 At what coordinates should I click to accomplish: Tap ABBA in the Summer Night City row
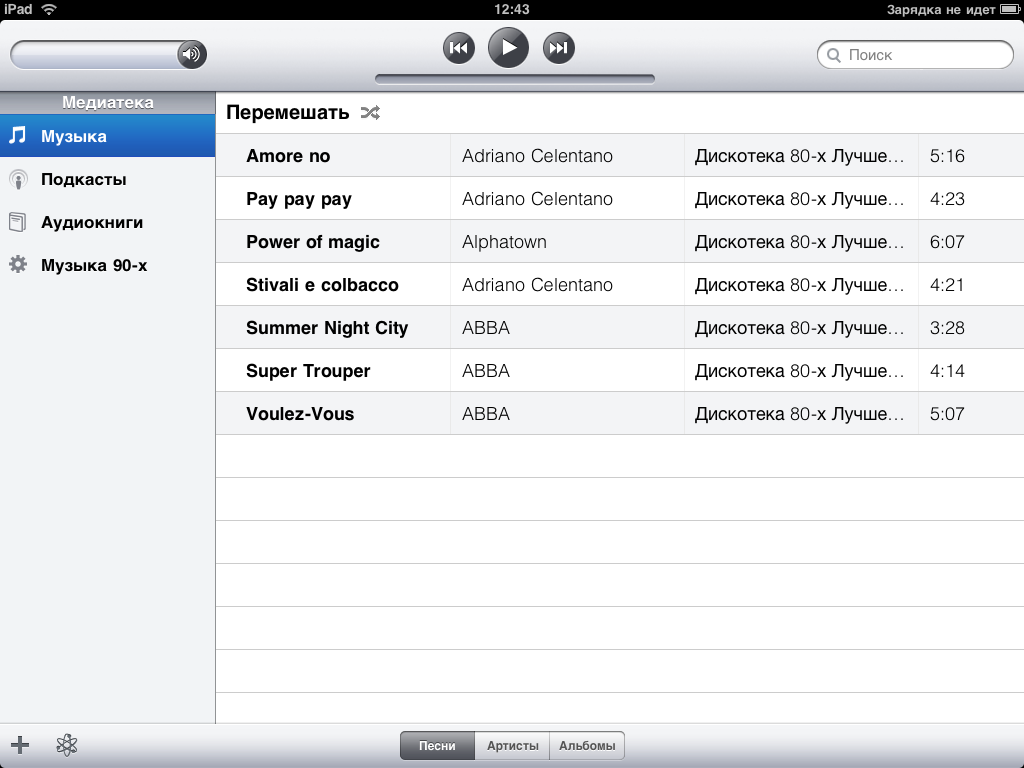coord(486,328)
